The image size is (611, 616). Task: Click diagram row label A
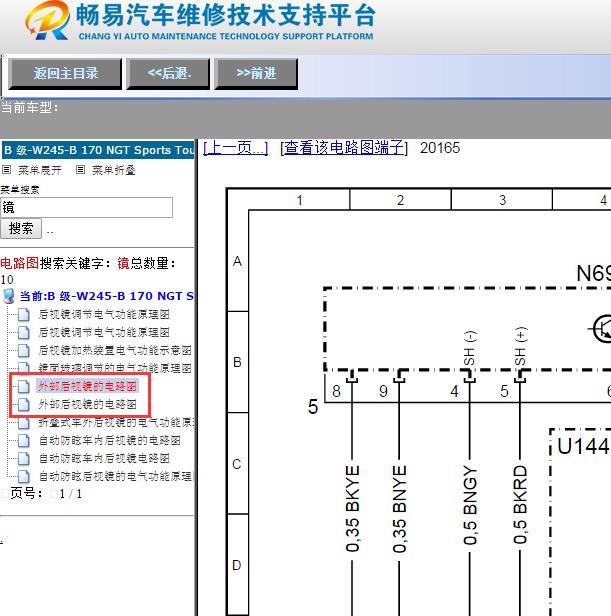click(237, 261)
